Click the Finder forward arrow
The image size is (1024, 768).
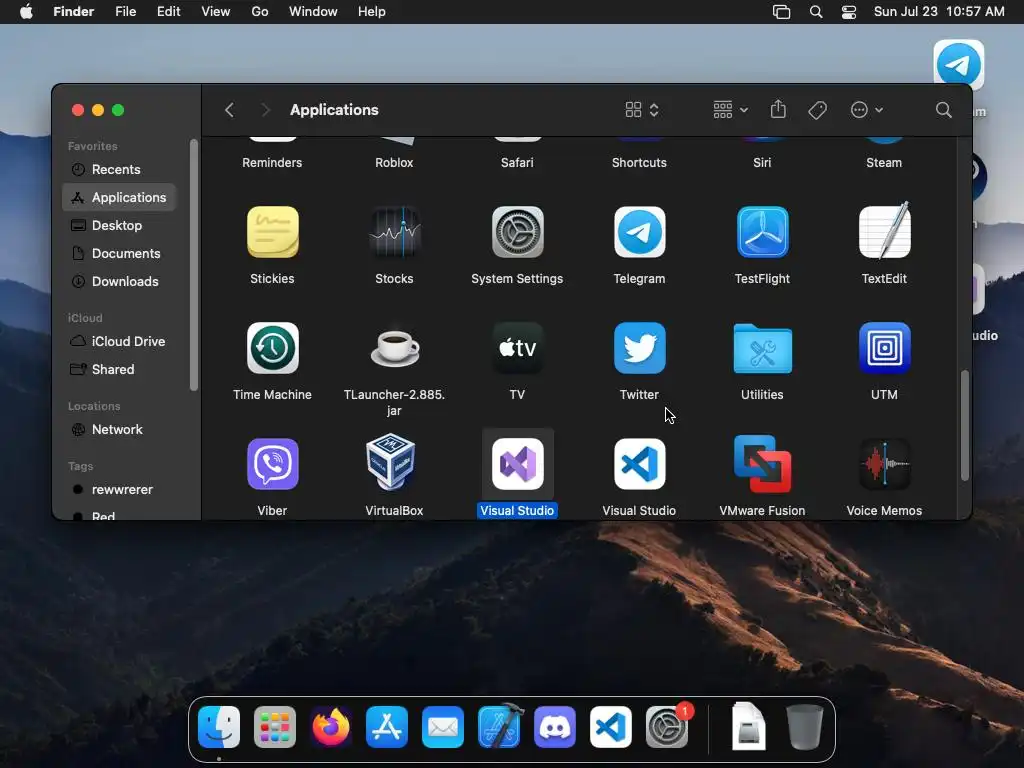pyautogui.click(x=265, y=110)
